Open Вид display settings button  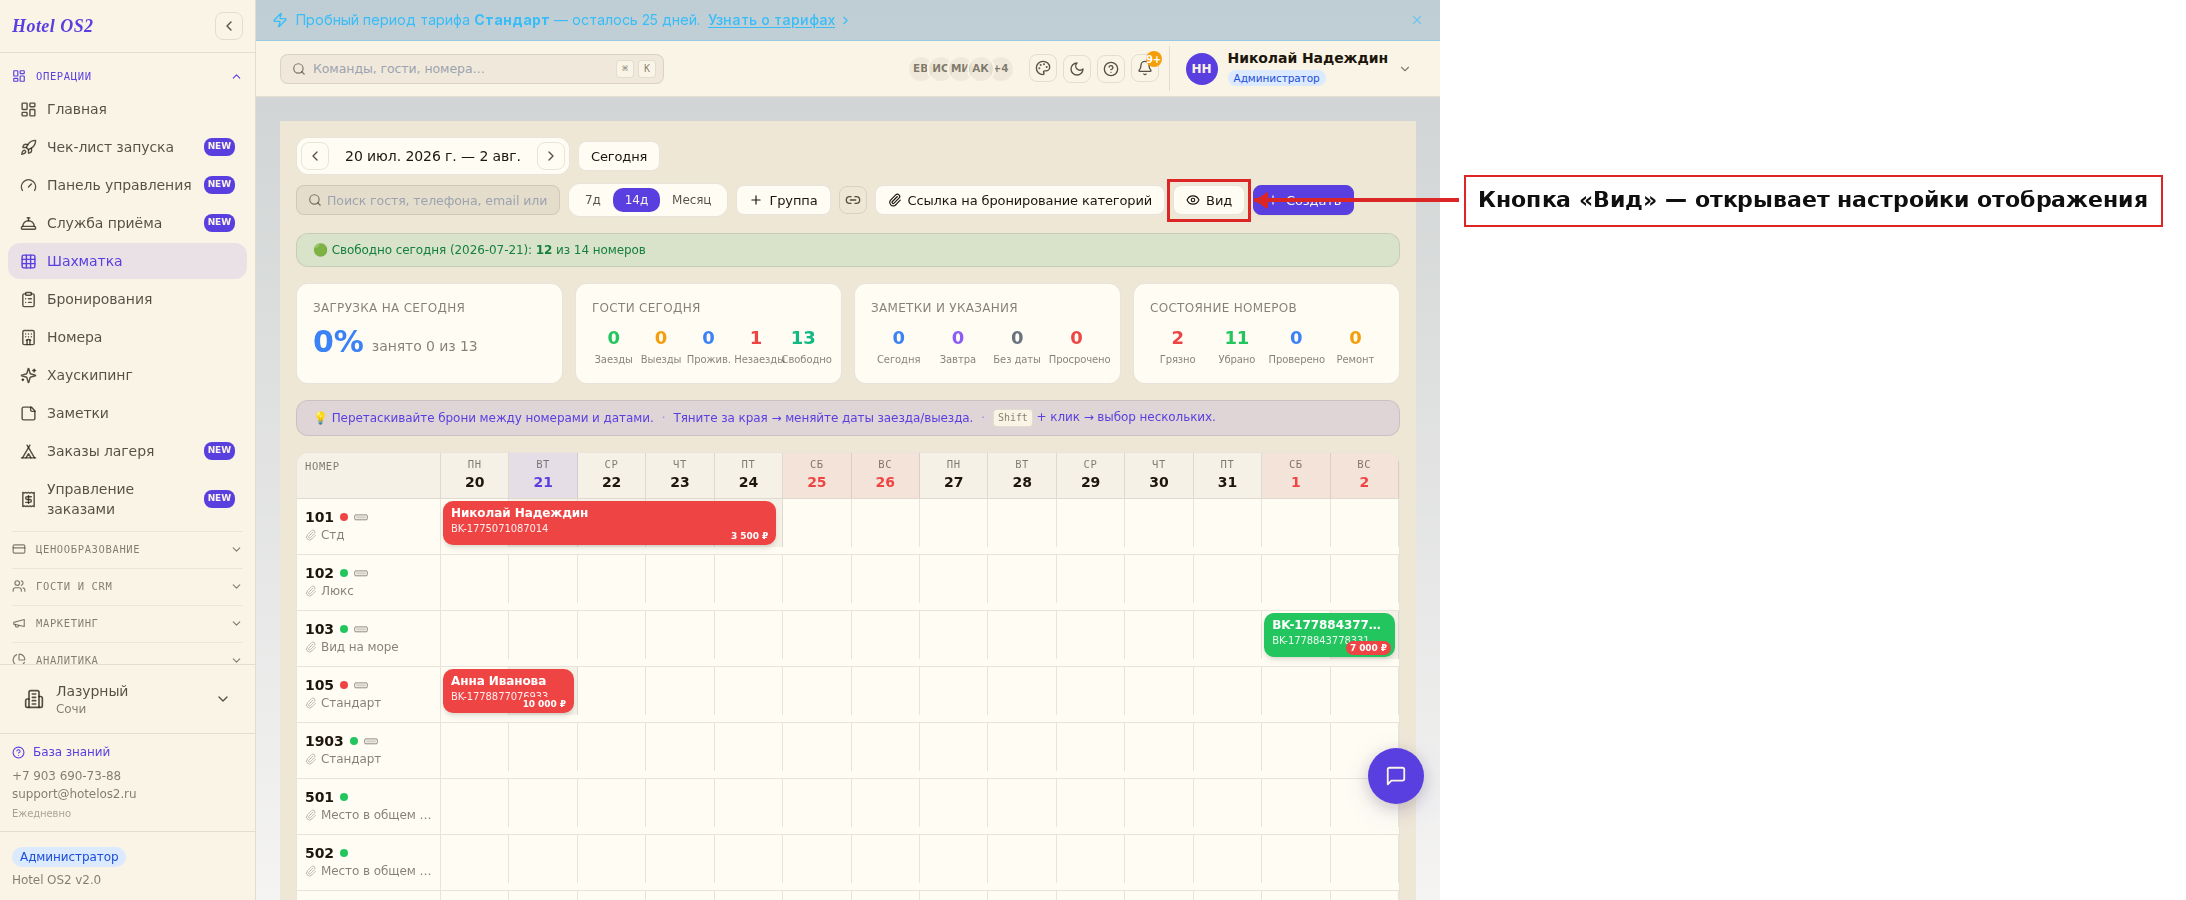pos(1209,200)
